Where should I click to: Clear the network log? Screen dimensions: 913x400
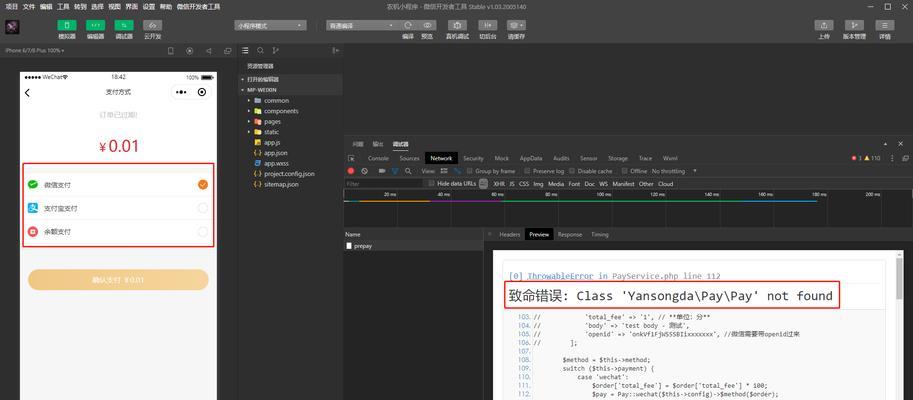tap(365, 171)
